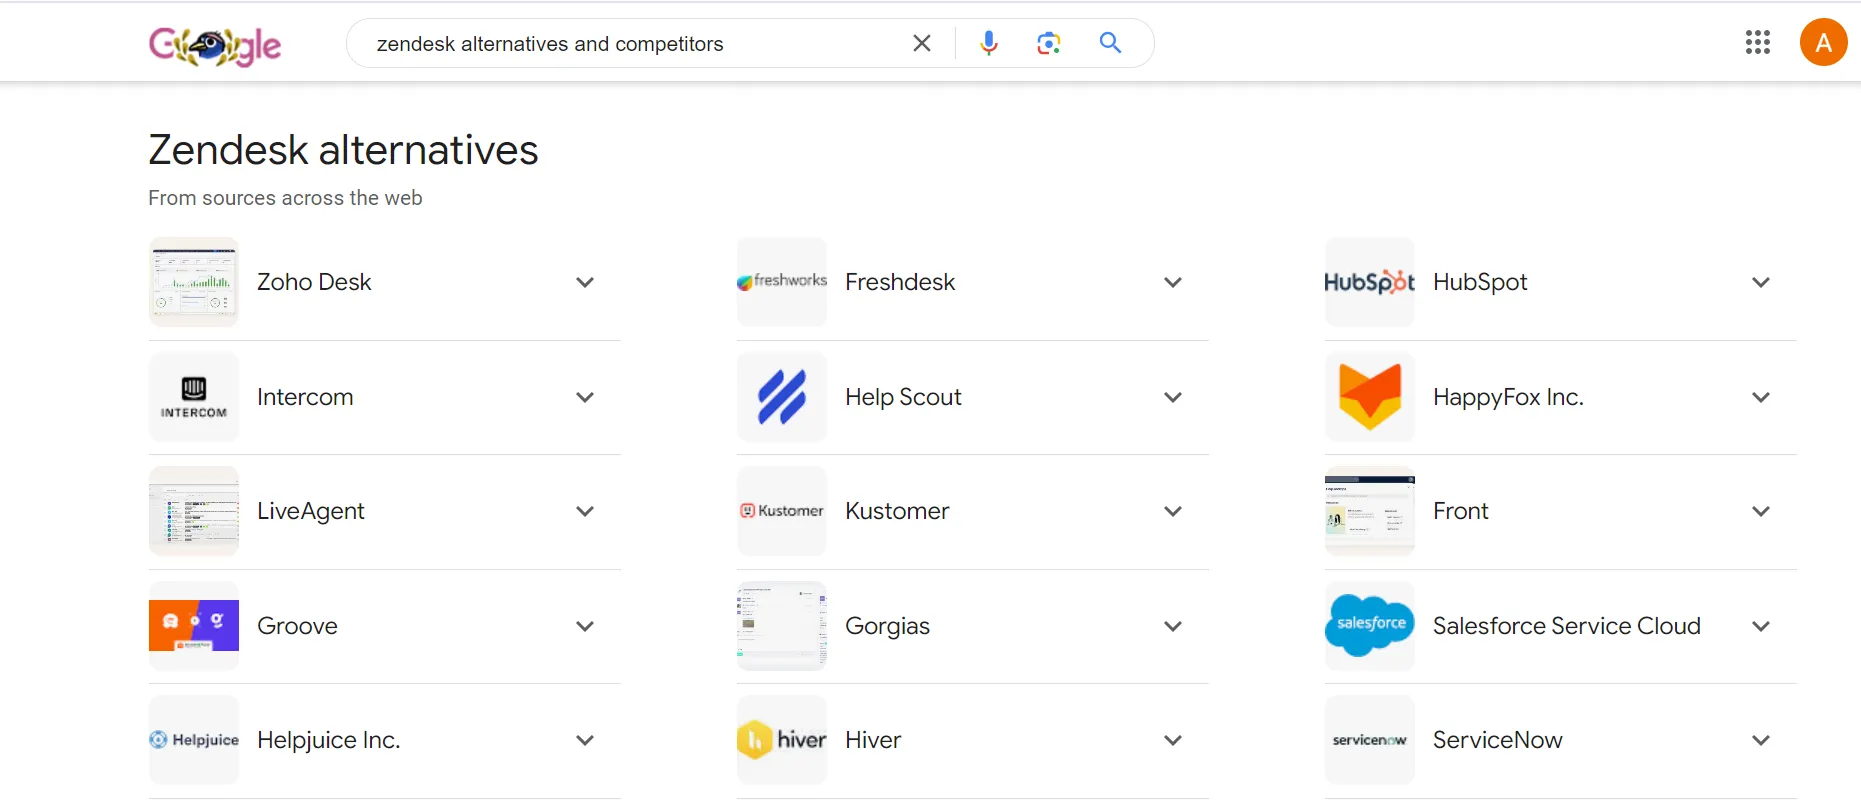Select the 'Groove' label
1861x807 pixels.
point(297,626)
